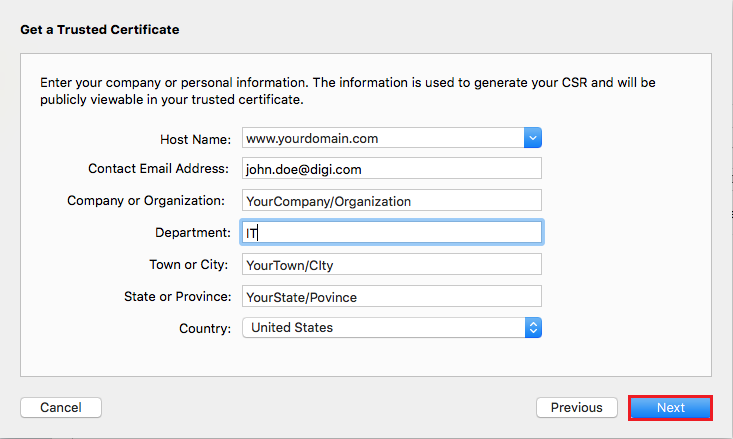The height and width of the screenshot is (439, 733).
Task: Click the Town or City input field
Action: pyautogui.click(x=391, y=264)
